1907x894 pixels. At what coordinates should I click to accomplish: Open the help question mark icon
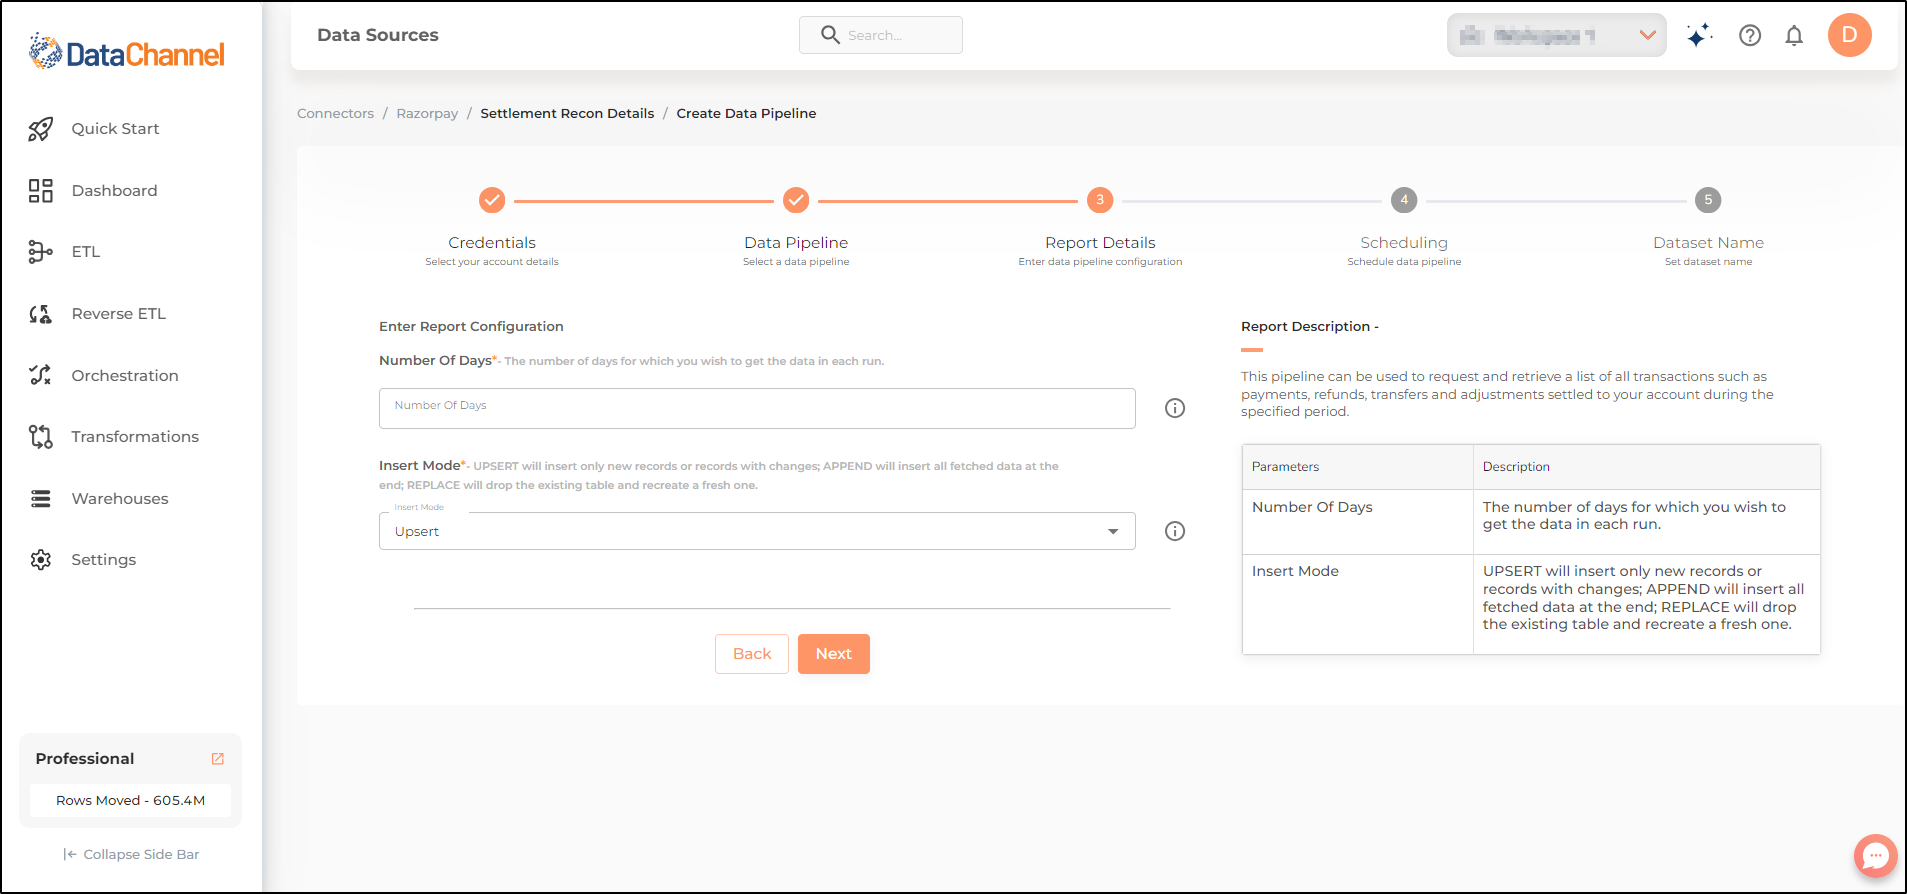click(x=1750, y=35)
